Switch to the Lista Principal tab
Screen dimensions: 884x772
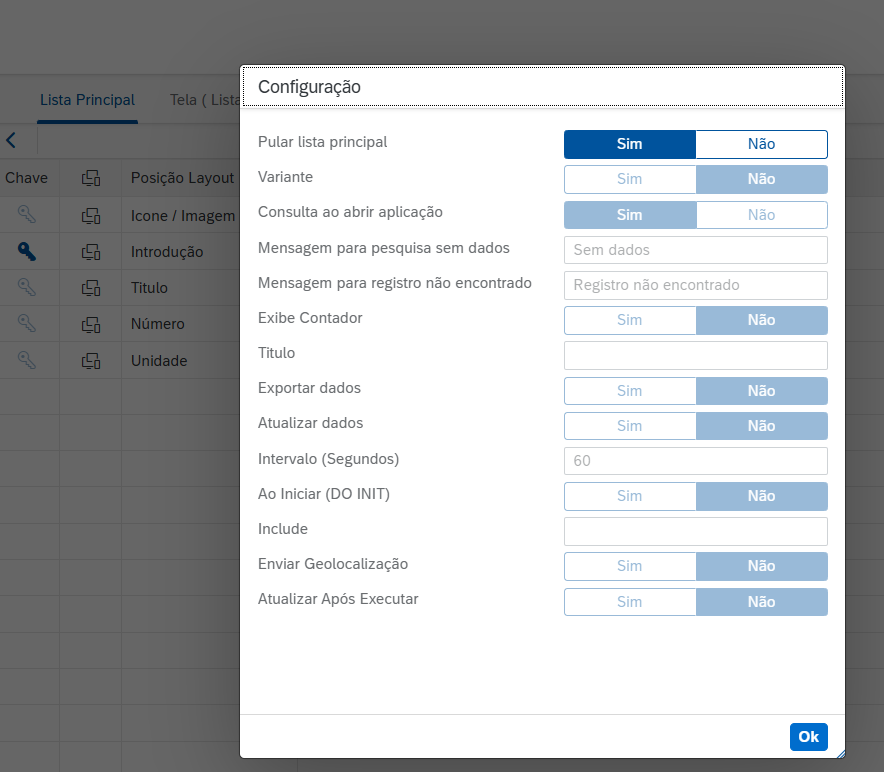pyautogui.click(x=87, y=100)
